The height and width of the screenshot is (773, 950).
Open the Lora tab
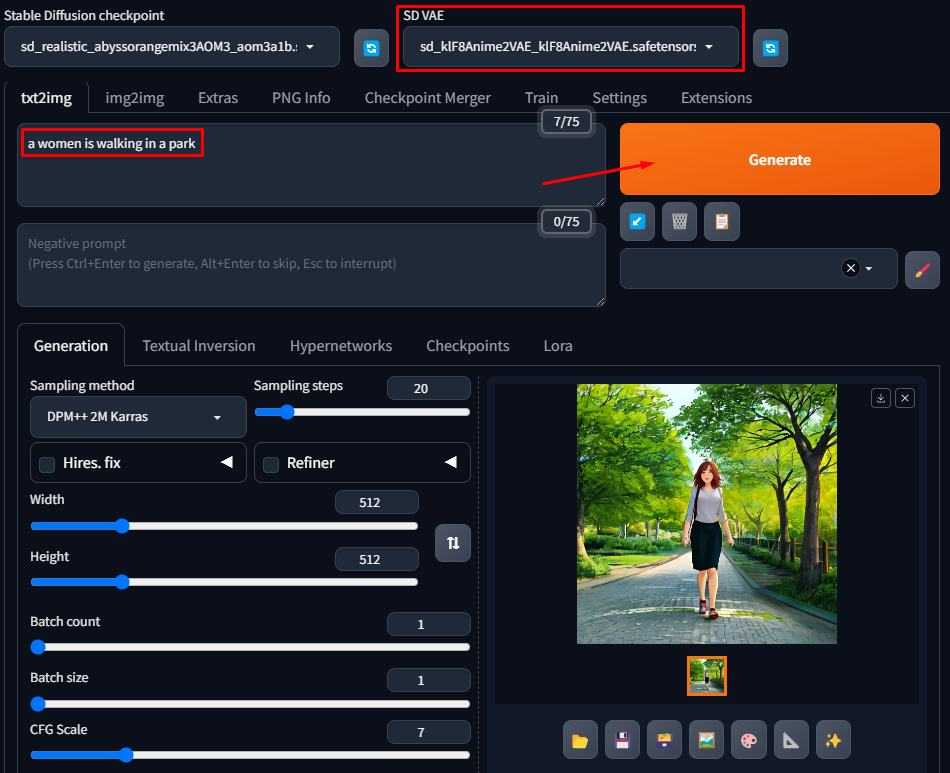558,346
